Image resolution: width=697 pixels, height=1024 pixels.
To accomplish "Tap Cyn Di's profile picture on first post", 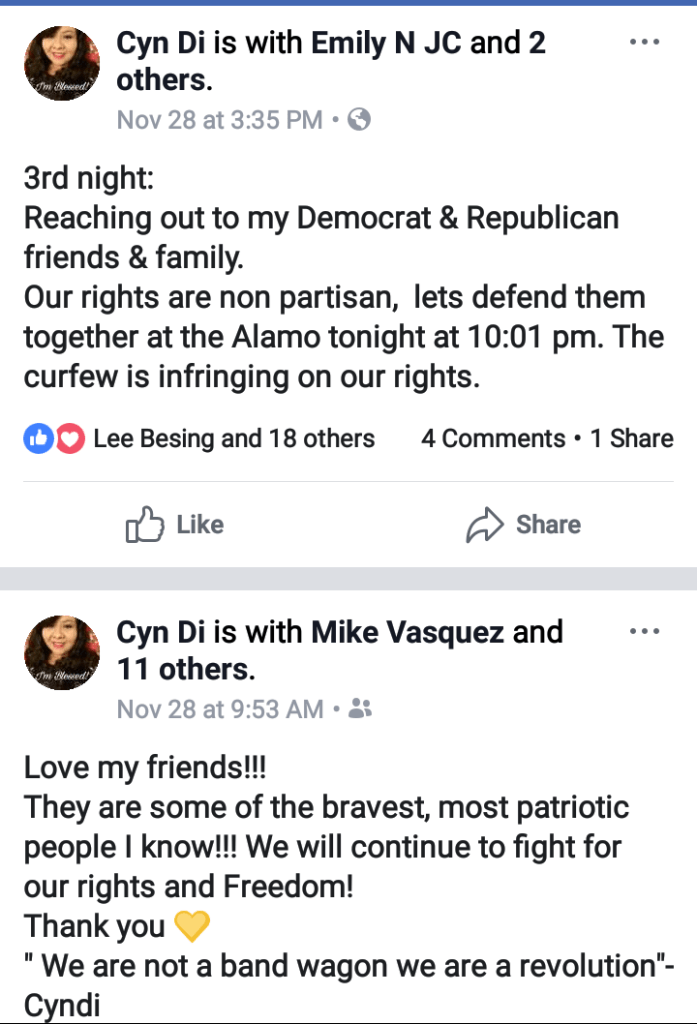I will pyautogui.click(x=62, y=64).
